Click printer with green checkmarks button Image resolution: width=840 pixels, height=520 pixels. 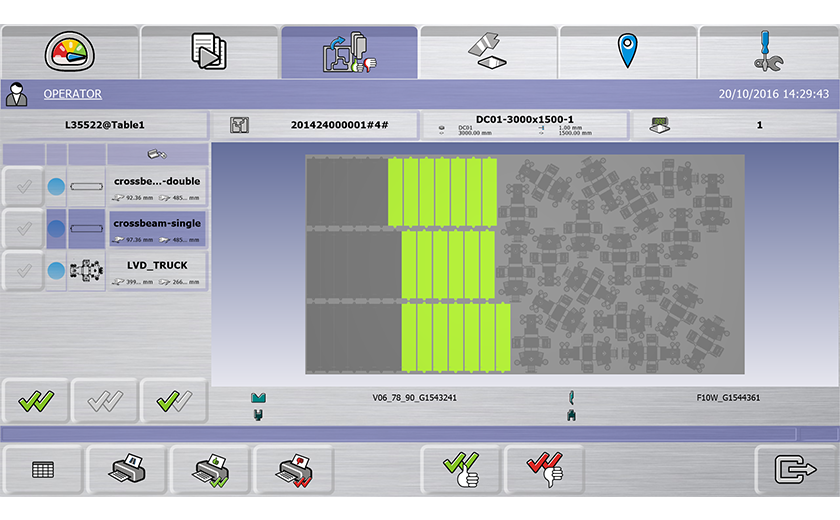(209, 470)
